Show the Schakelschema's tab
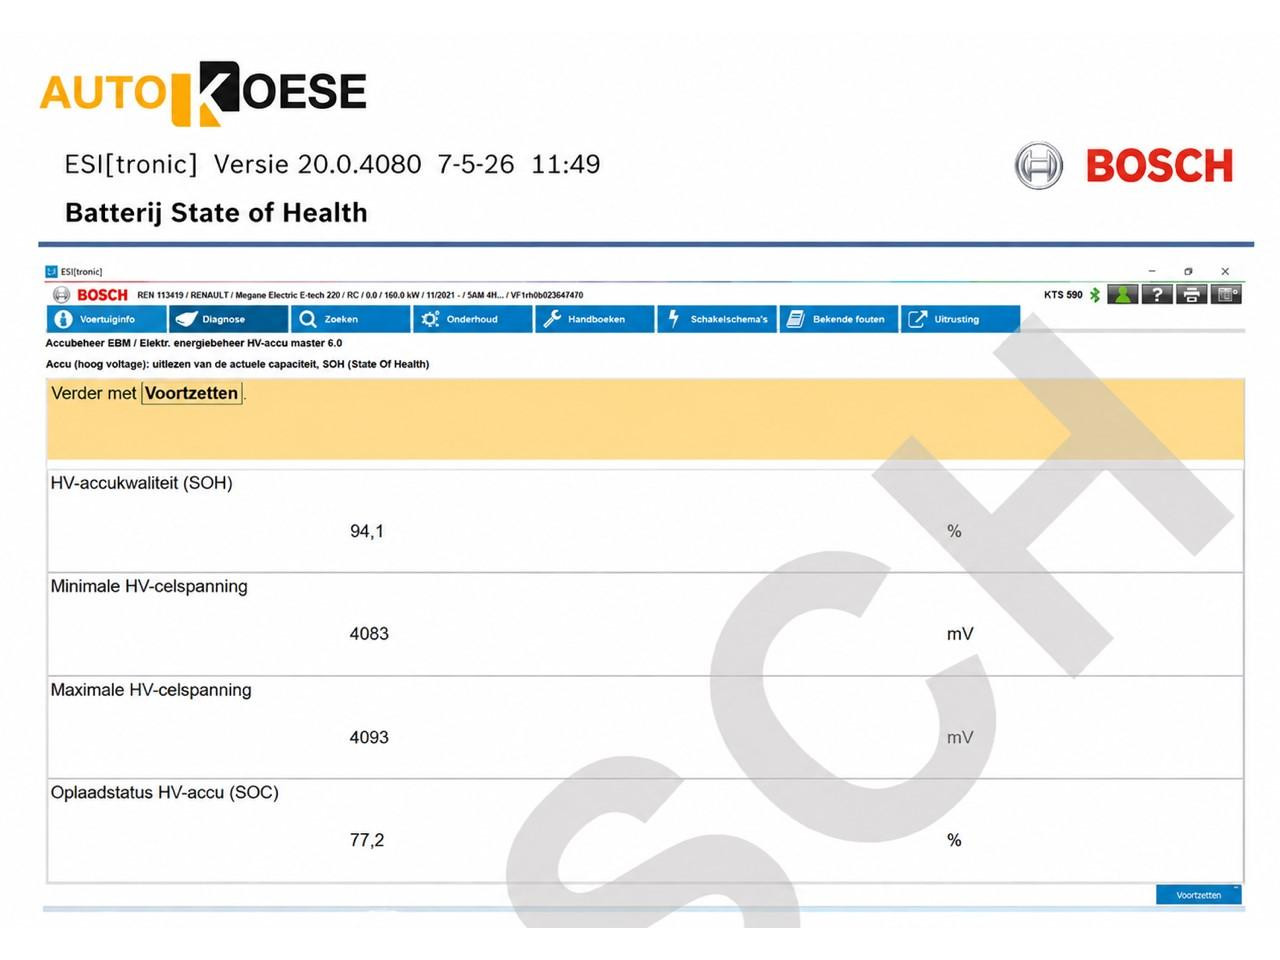The width and height of the screenshot is (1280, 960). (x=717, y=319)
